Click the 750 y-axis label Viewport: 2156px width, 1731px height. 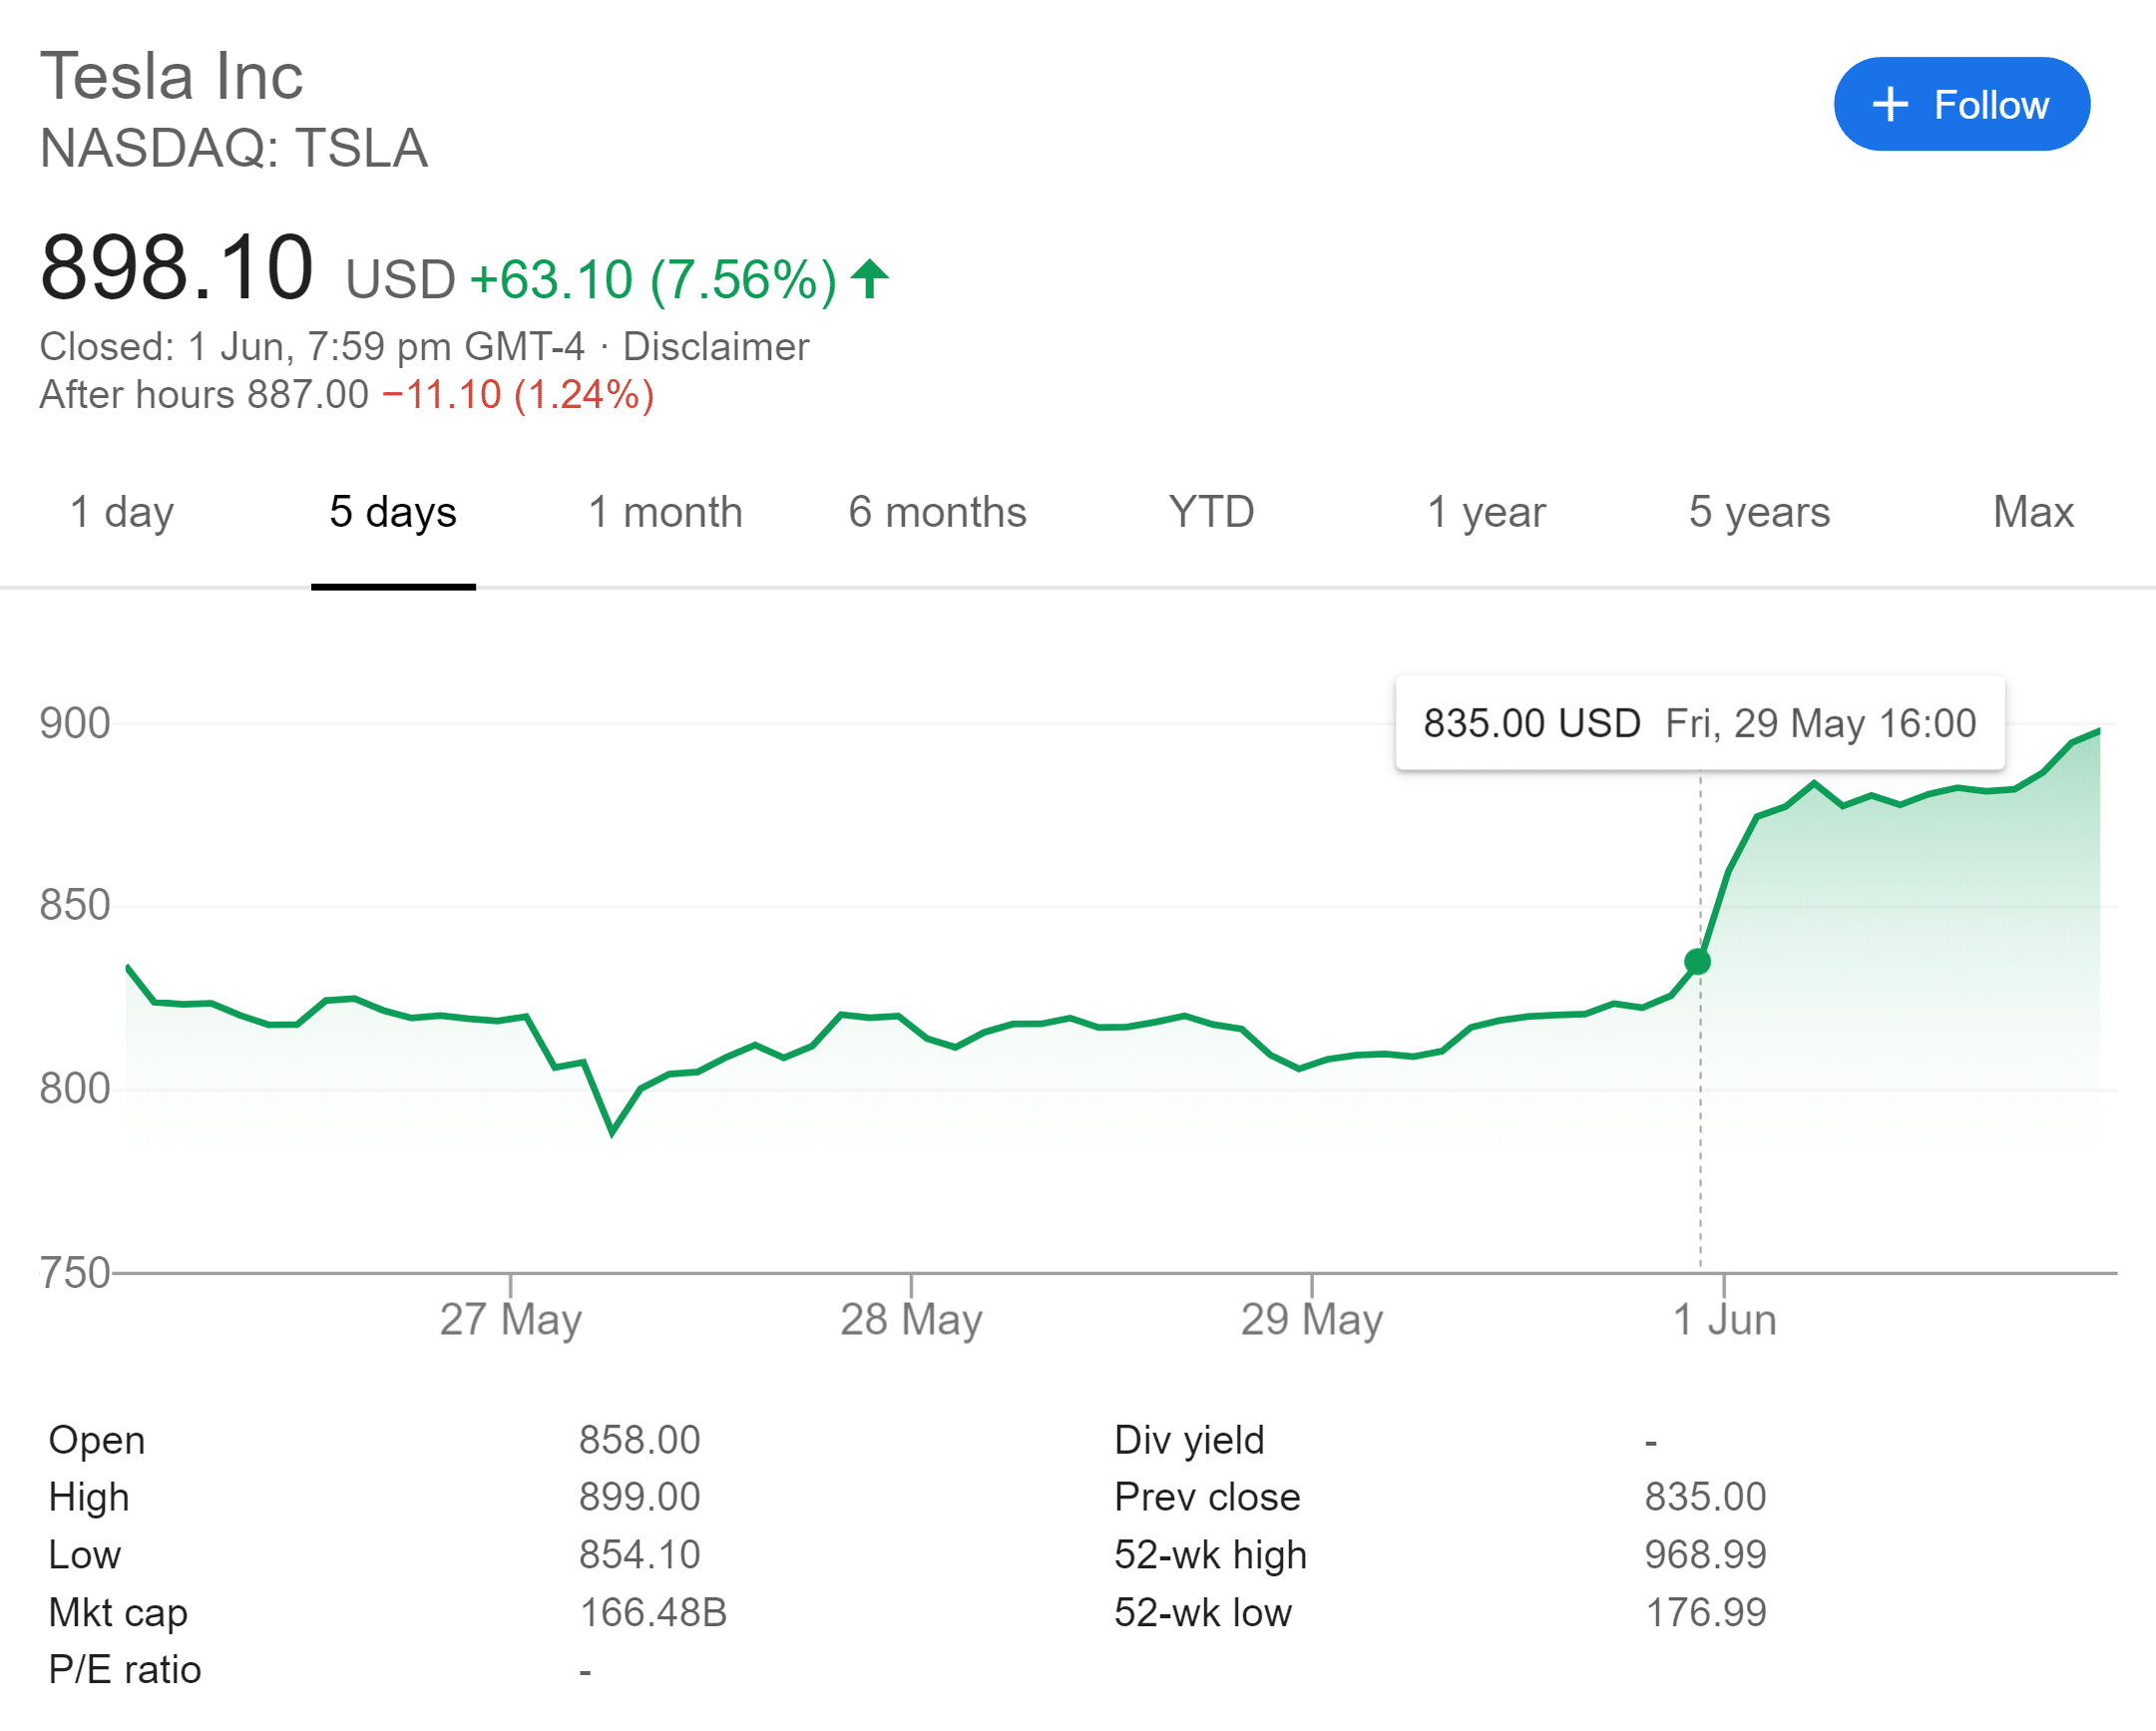75,1273
